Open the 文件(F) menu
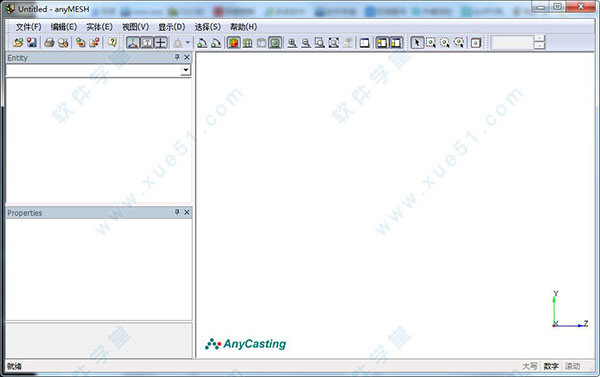 tap(28, 27)
